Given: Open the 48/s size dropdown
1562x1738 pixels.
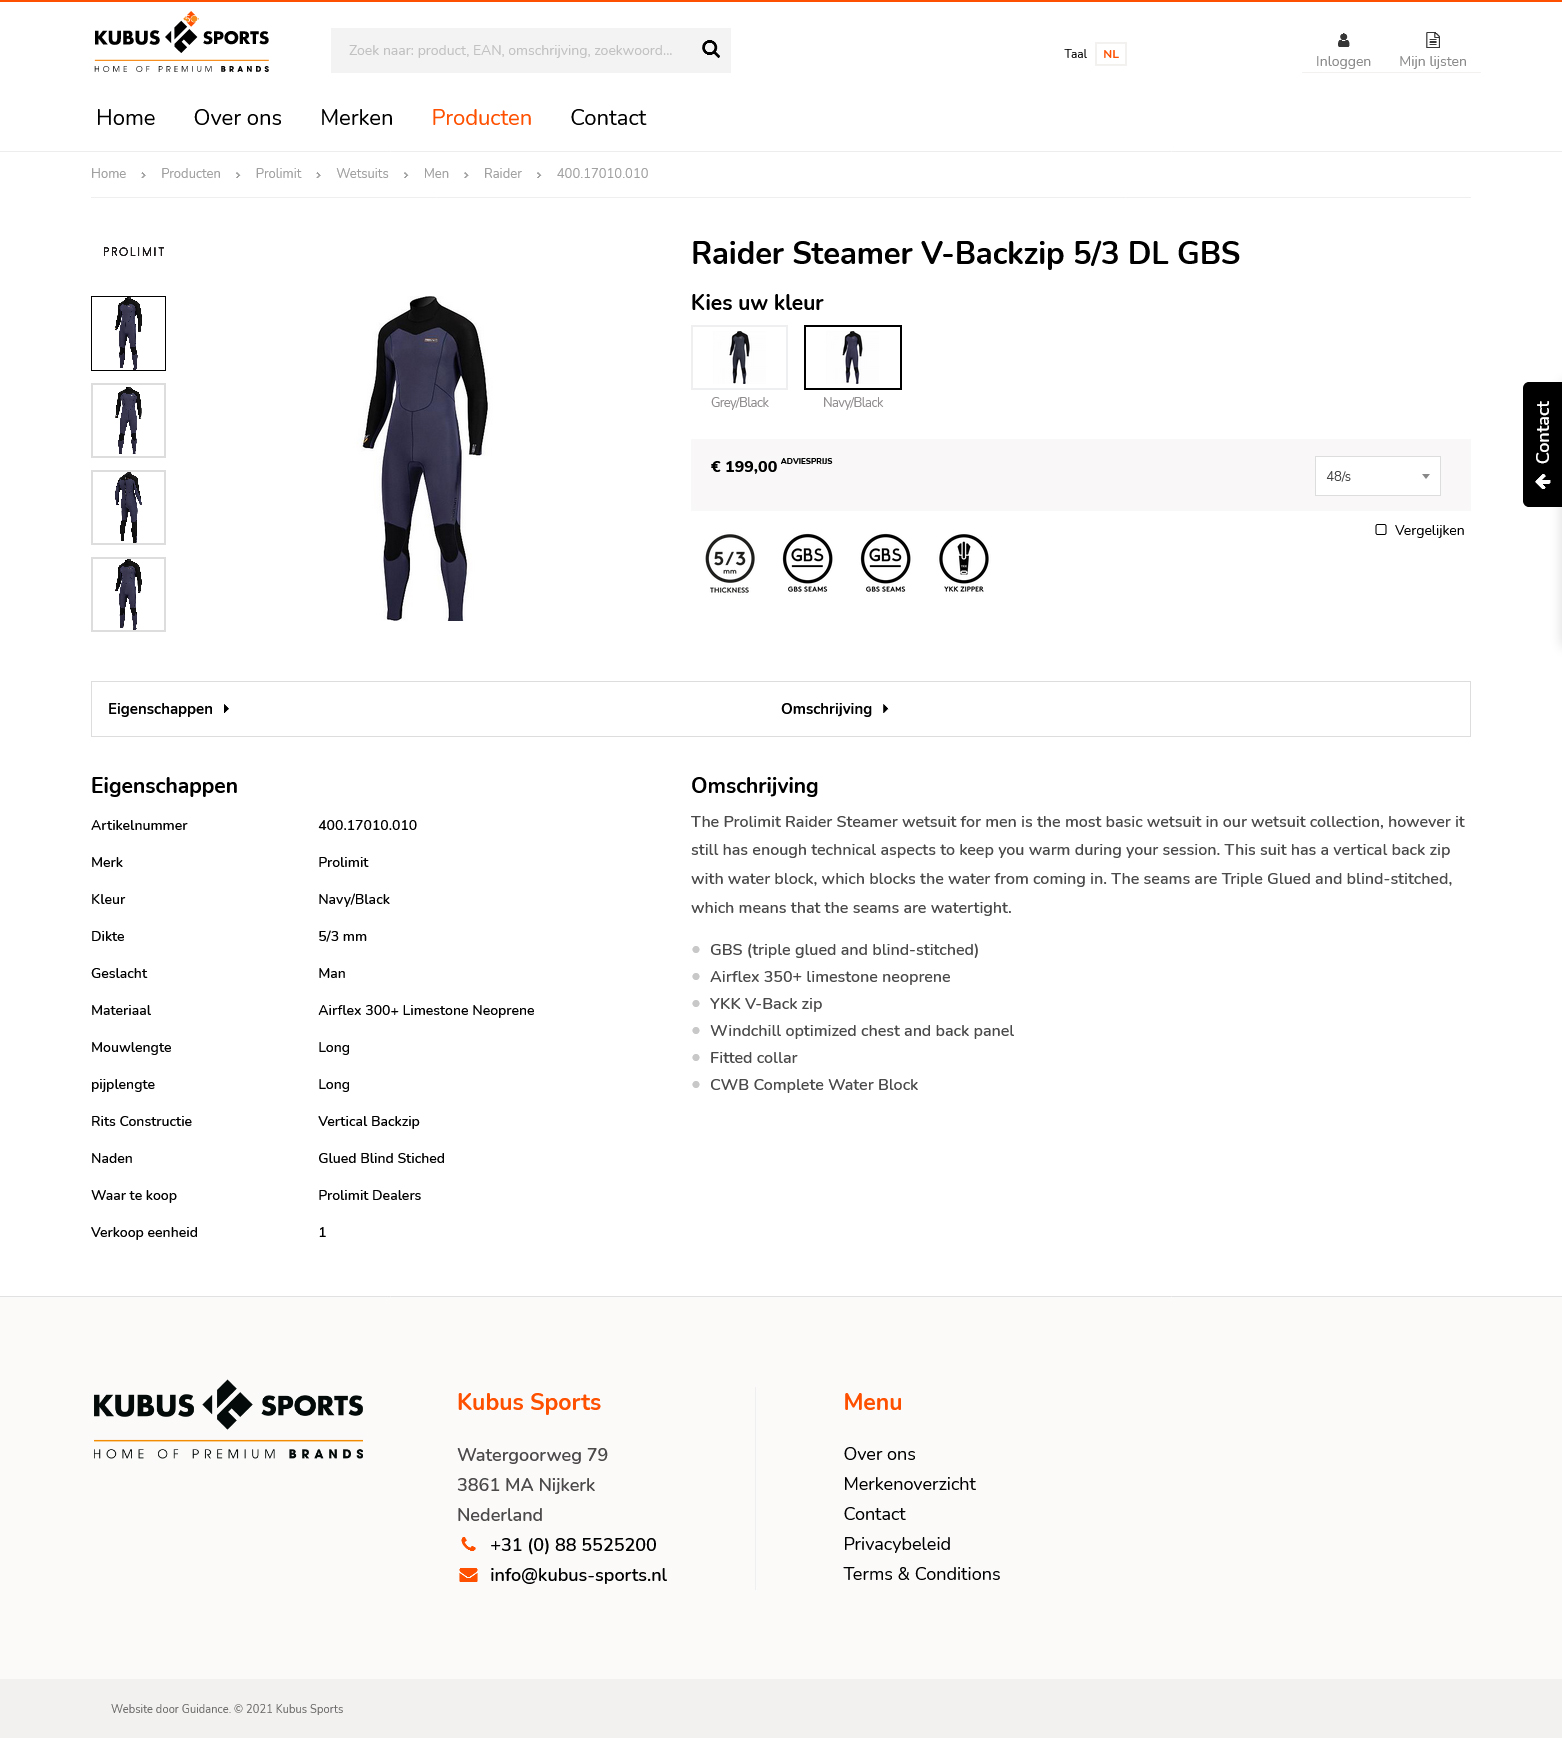Looking at the screenshot, I should (1377, 476).
